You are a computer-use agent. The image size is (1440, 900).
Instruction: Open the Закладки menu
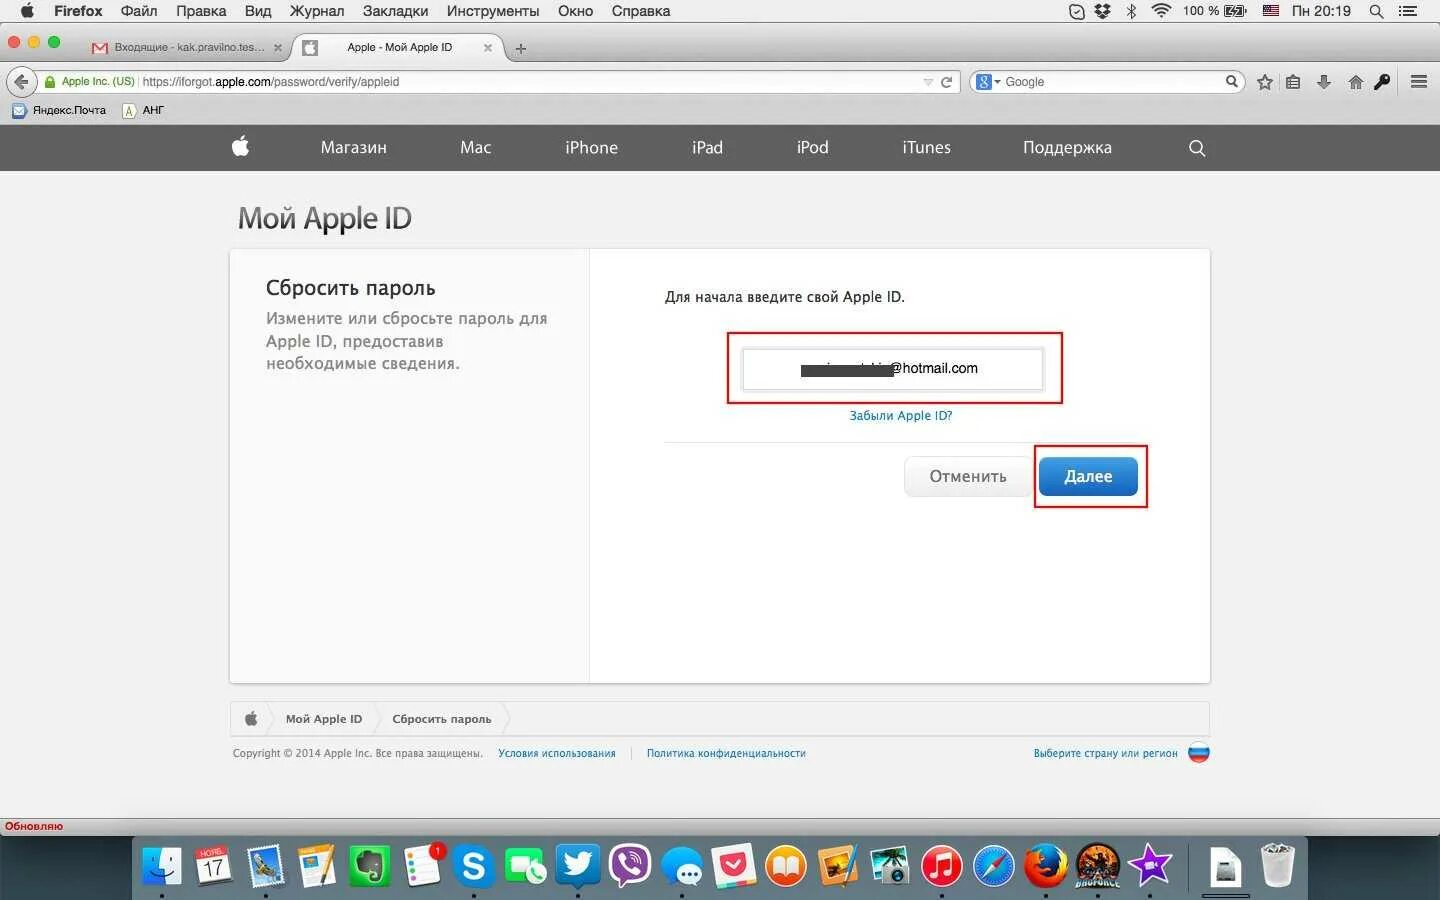tap(395, 11)
